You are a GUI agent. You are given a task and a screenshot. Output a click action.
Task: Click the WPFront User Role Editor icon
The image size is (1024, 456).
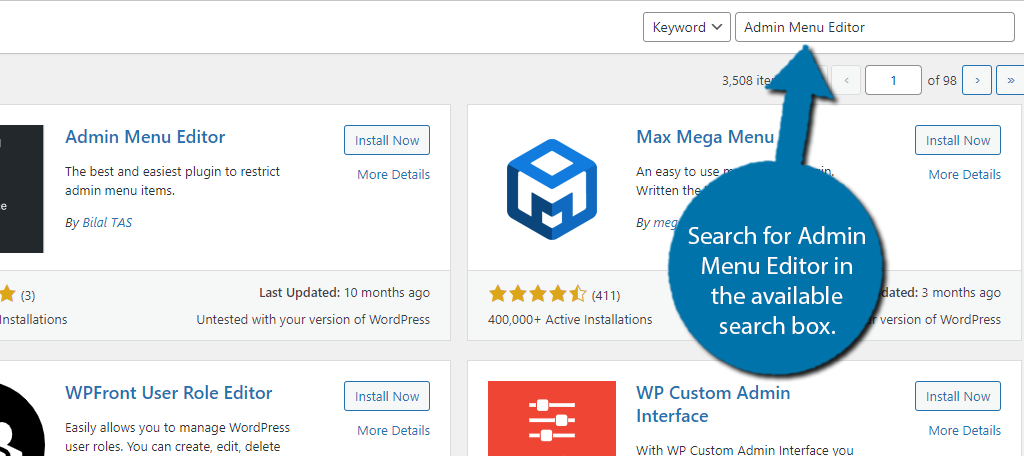click(x=22, y=418)
